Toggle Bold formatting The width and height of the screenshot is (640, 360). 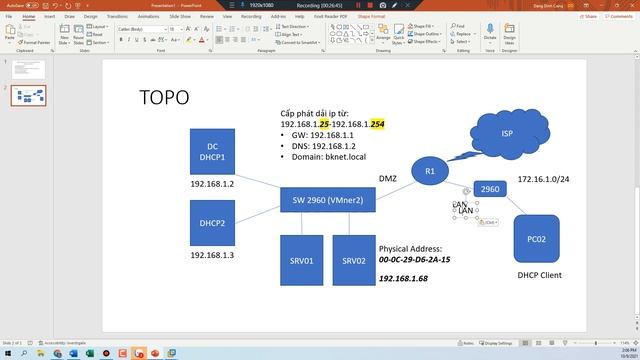[x=121, y=40]
